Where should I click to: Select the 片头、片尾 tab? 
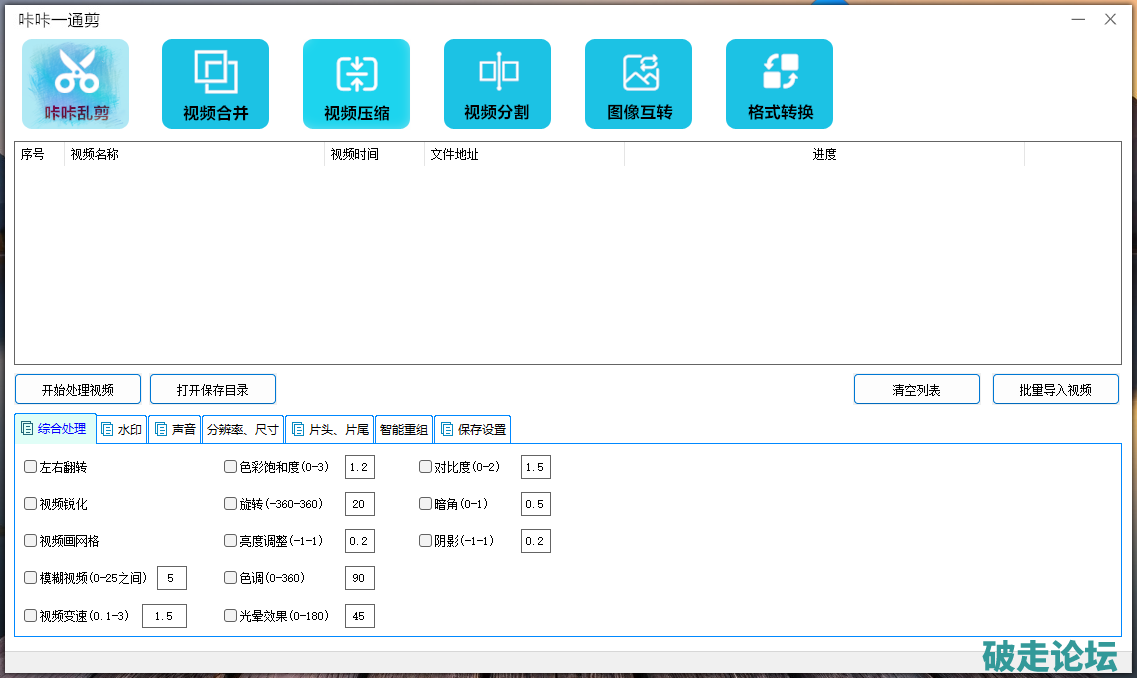329,430
